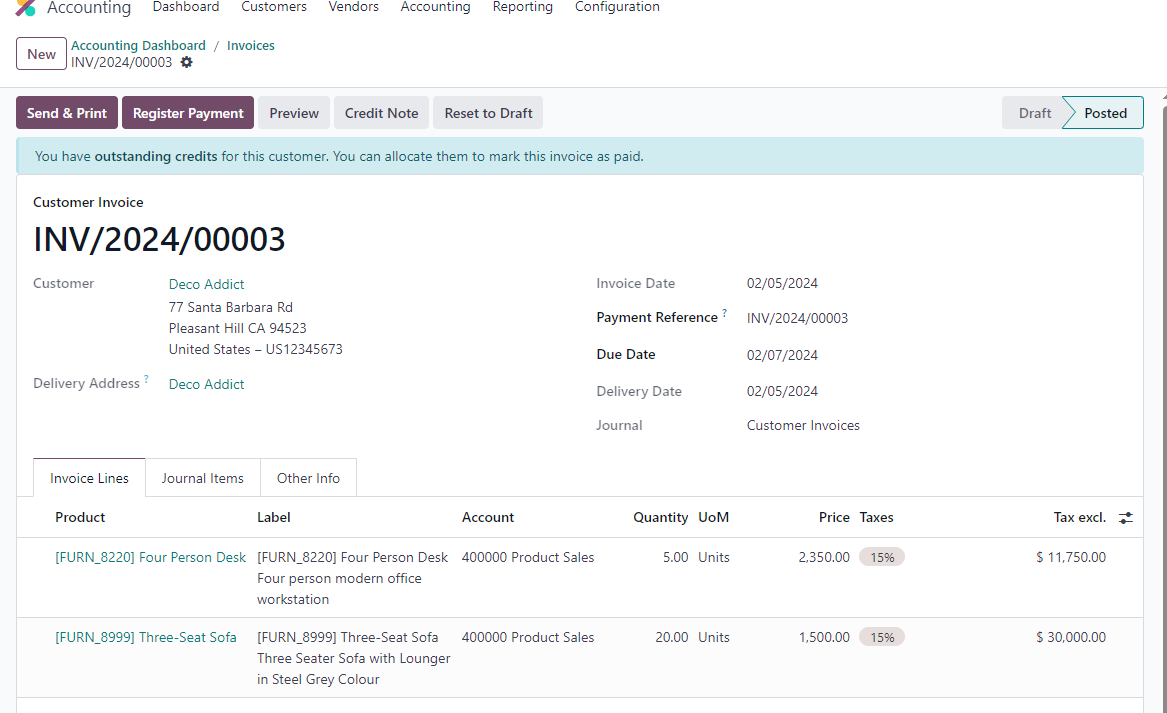
Task: Select the Draft status stage
Action: pyautogui.click(x=1035, y=113)
